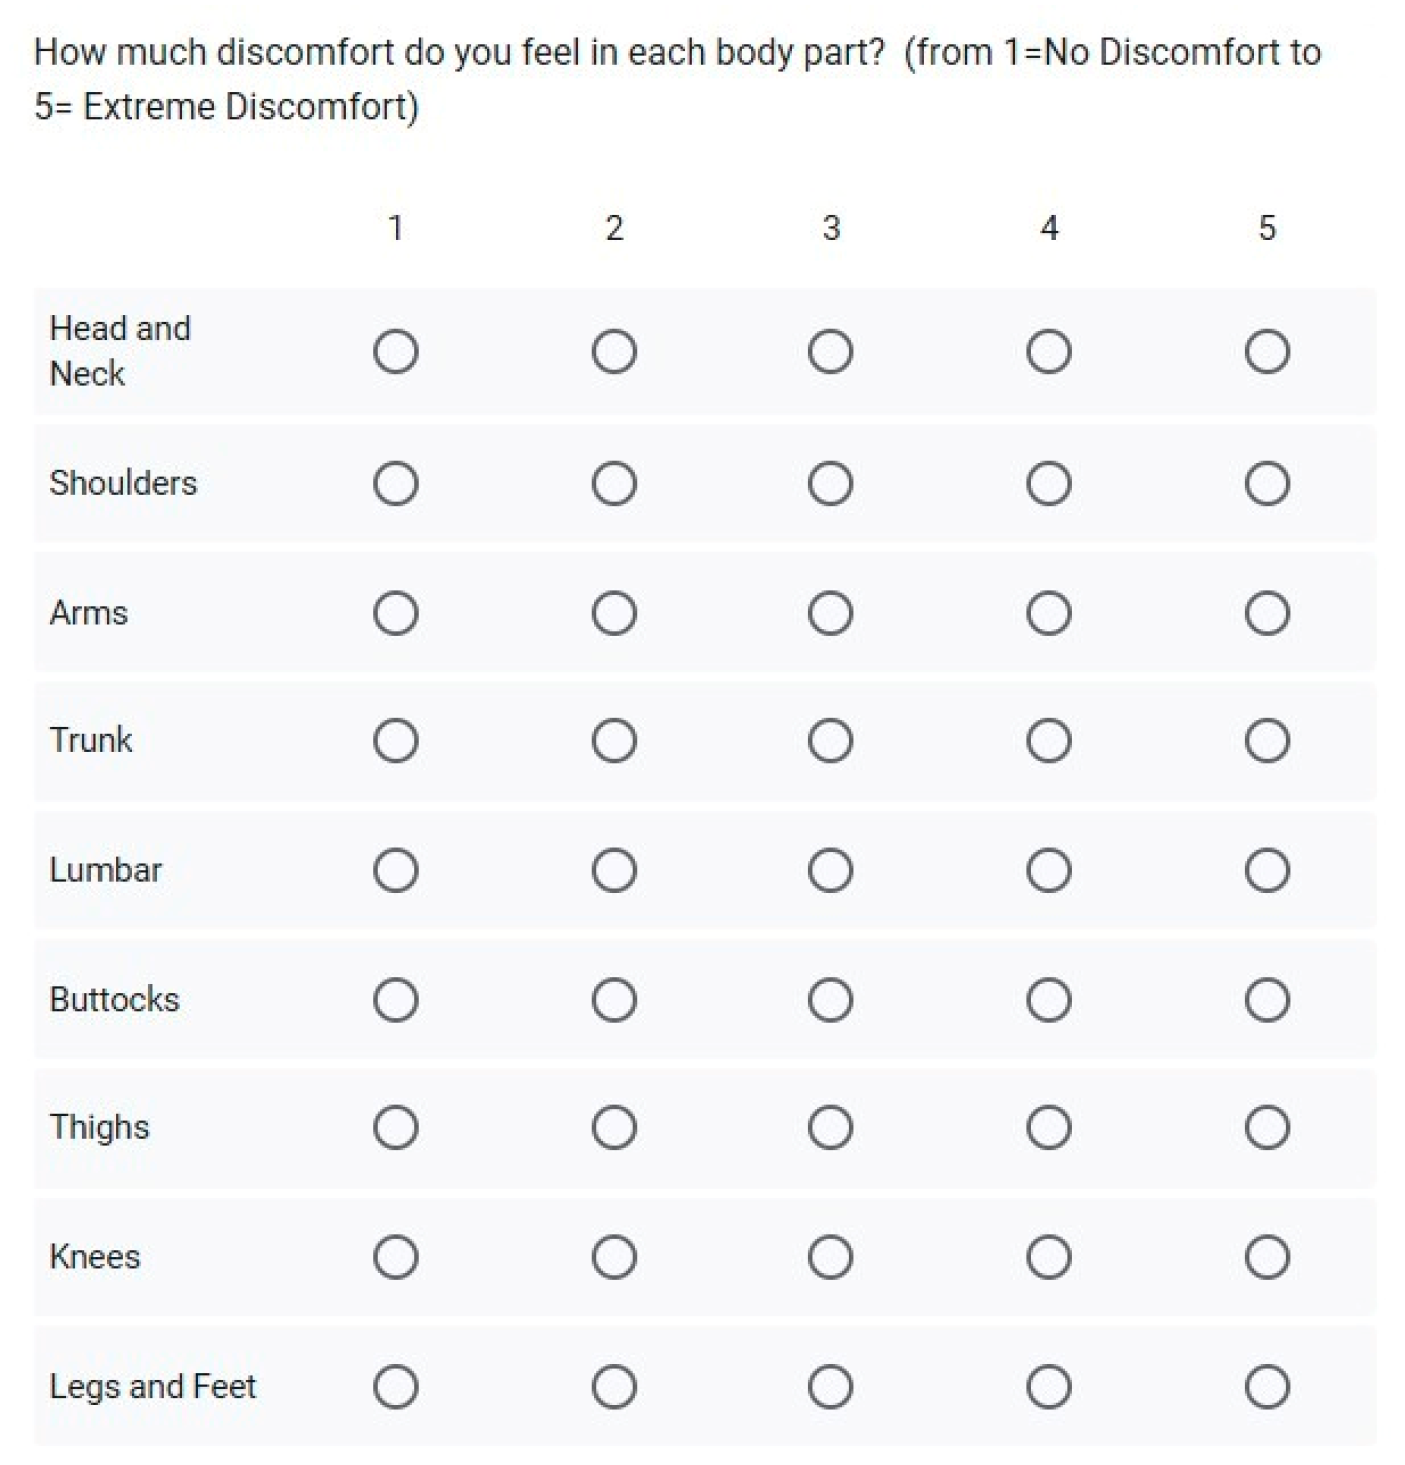
Task: Set Buttocks discomfort to 1
Action: pyautogui.click(x=395, y=1000)
